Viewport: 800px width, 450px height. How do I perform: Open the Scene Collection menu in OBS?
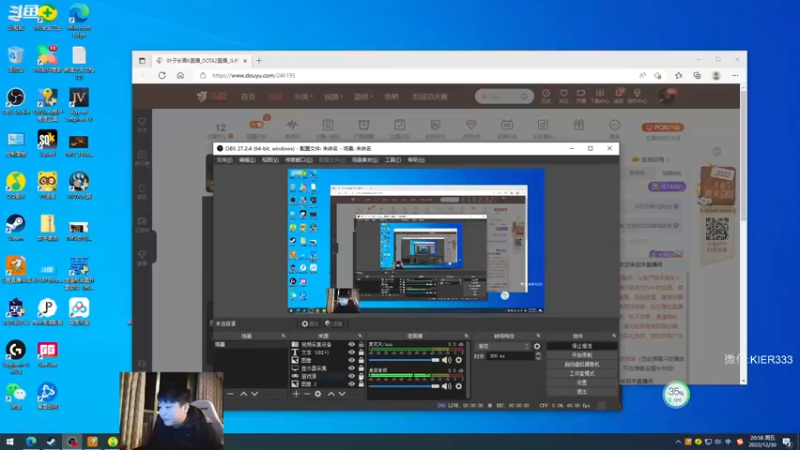click(365, 160)
